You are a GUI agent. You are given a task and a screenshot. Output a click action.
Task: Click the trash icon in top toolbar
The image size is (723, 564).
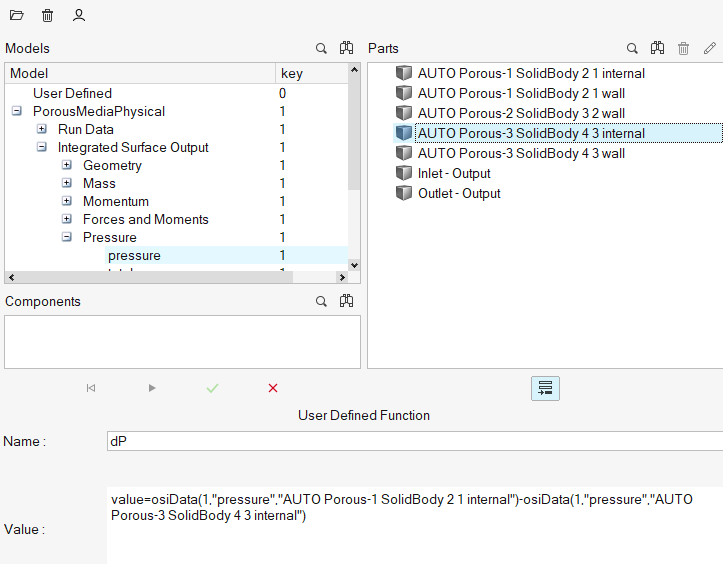point(48,16)
